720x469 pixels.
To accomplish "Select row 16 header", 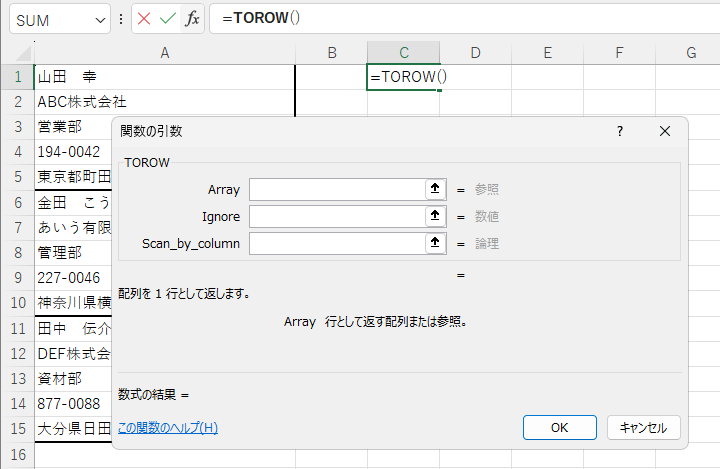I will click(x=17, y=455).
